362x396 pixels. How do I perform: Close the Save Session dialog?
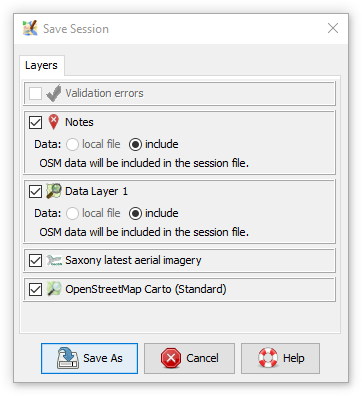click(333, 28)
